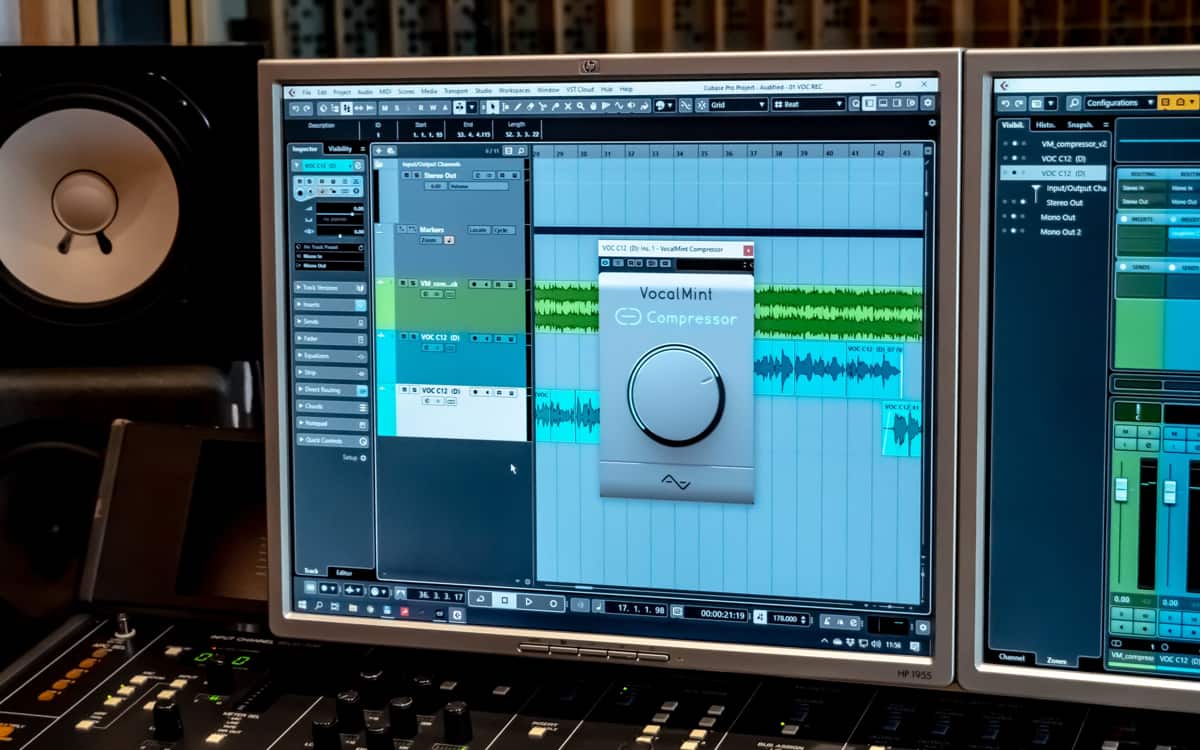Viewport: 1200px width, 750px height.
Task: Click the Locate button on Markers track
Action: [x=479, y=230]
